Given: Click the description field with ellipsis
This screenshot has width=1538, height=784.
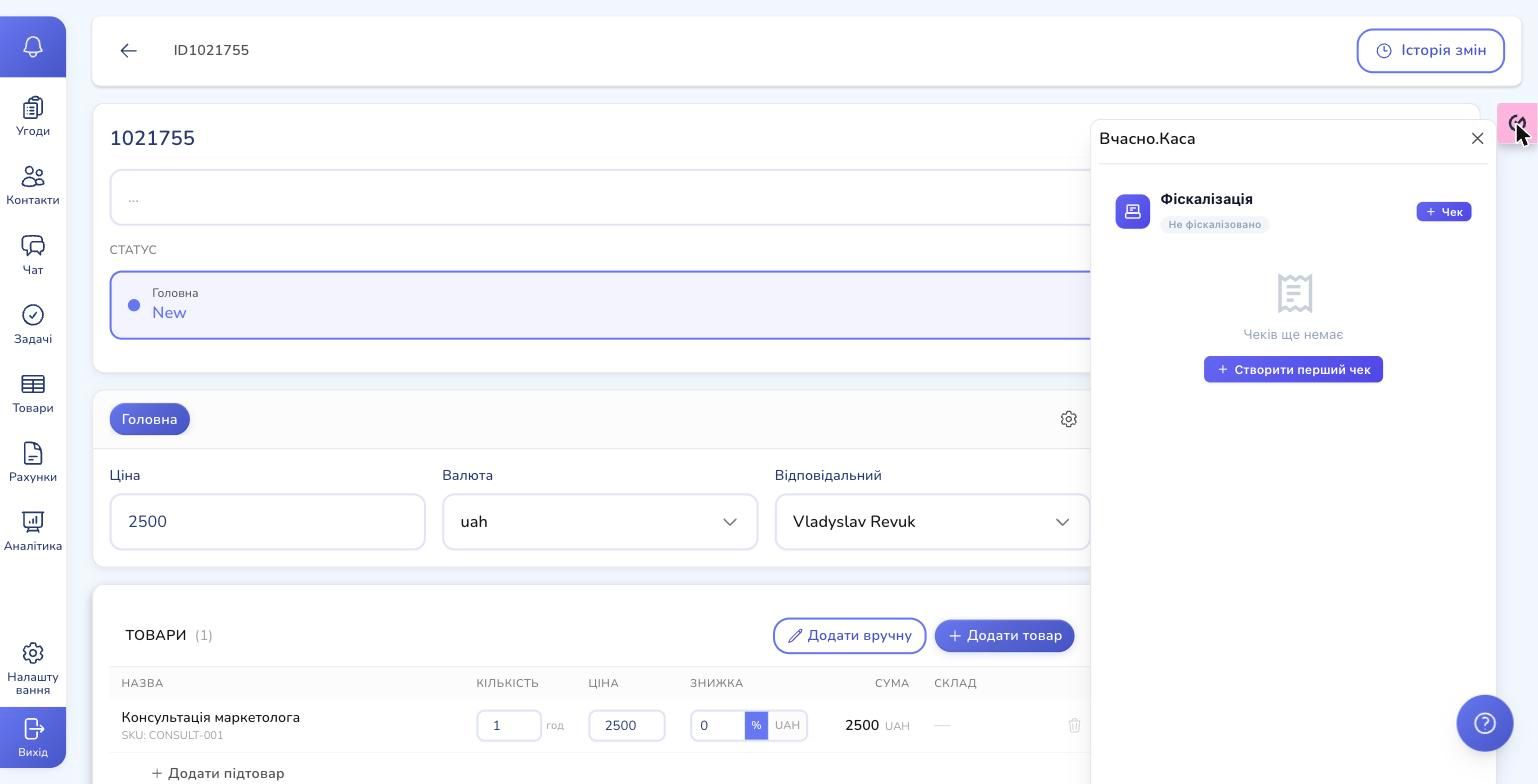Looking at the screenshot, I should (x=600, y=197).
